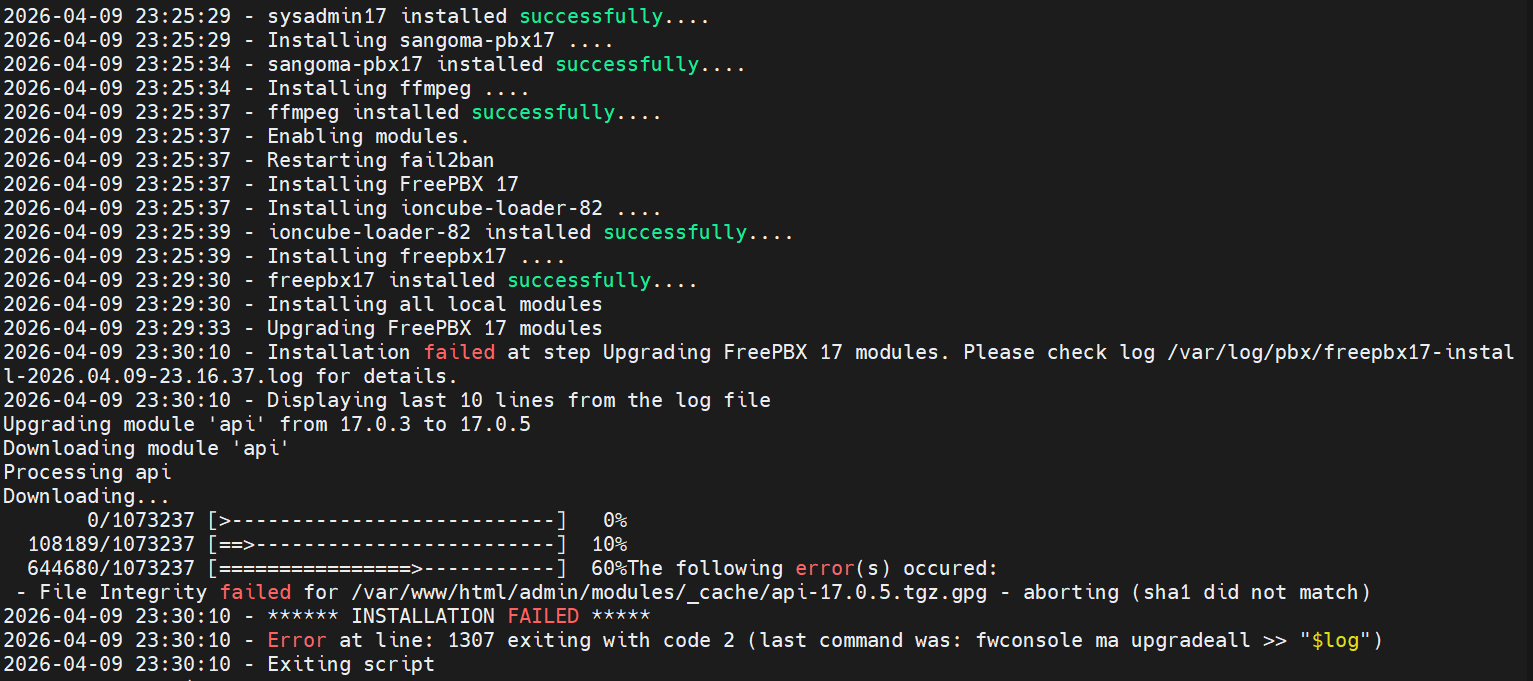Click 'Restarting fail2ban' log line
1533x681 pixels.
pos(380,160)
